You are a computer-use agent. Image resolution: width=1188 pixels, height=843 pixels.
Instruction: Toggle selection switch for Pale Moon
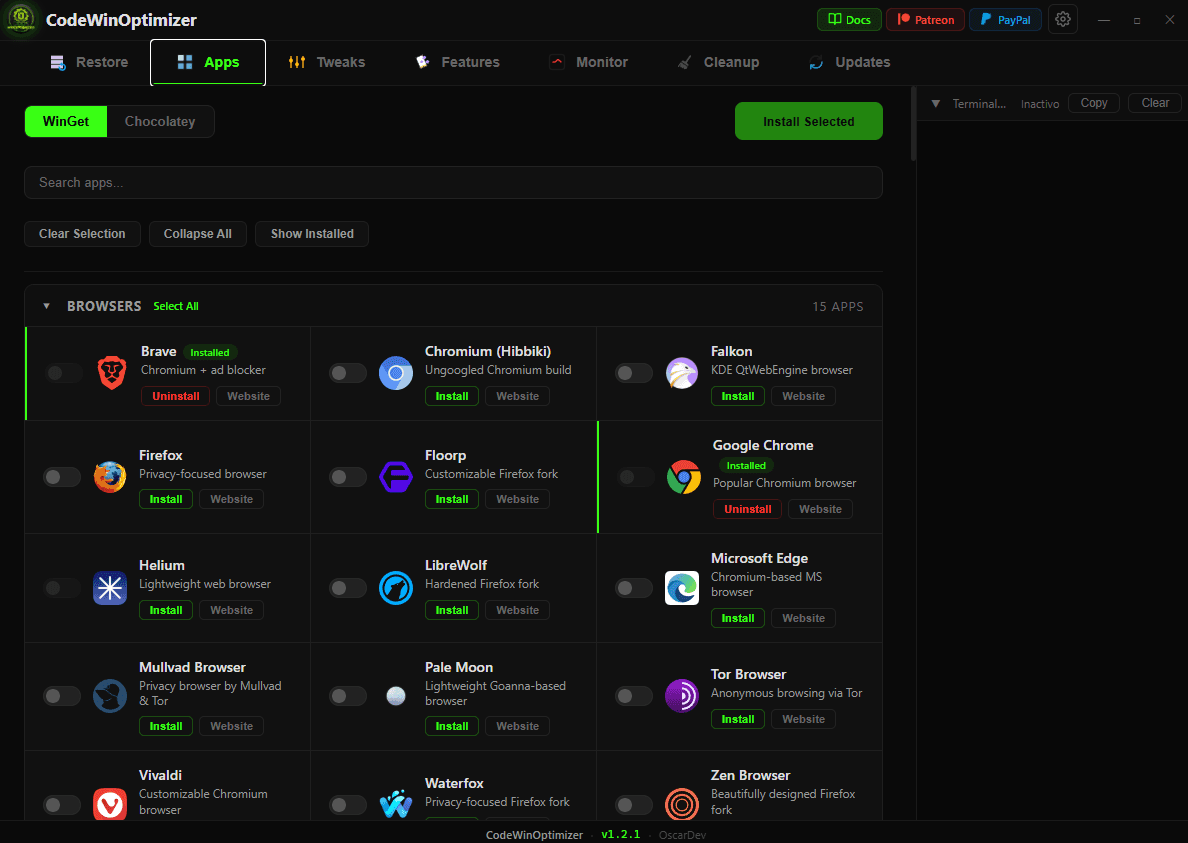pyautogui.click(x=348, y=696)
